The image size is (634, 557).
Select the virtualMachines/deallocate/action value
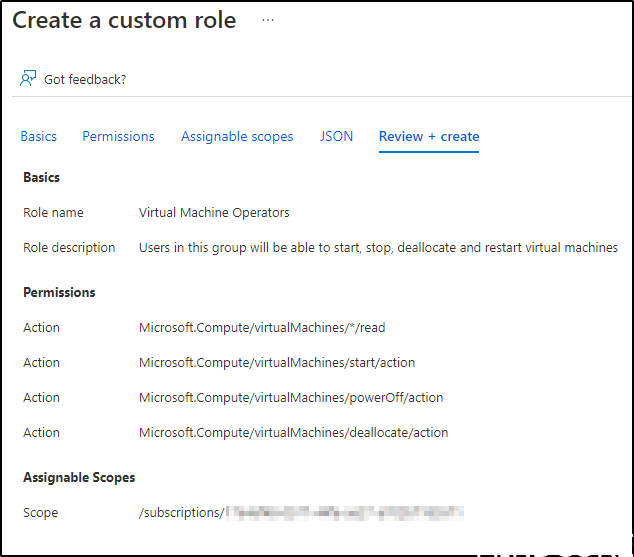point(294,433)
